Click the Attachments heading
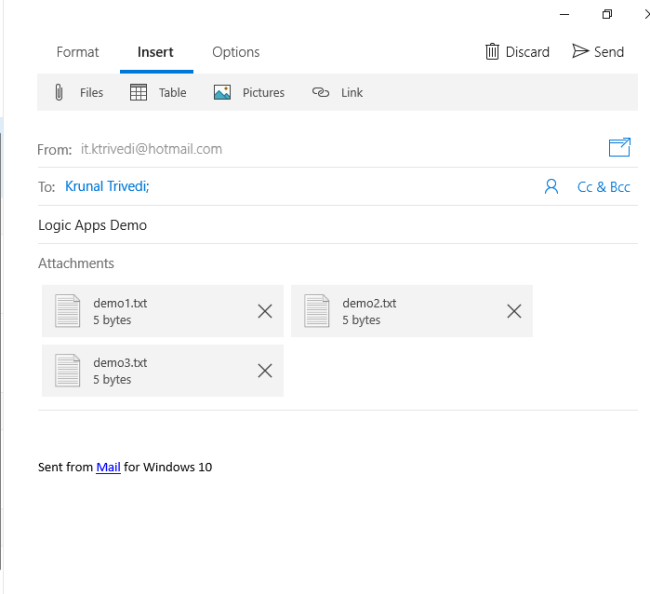 click(76, 264)
